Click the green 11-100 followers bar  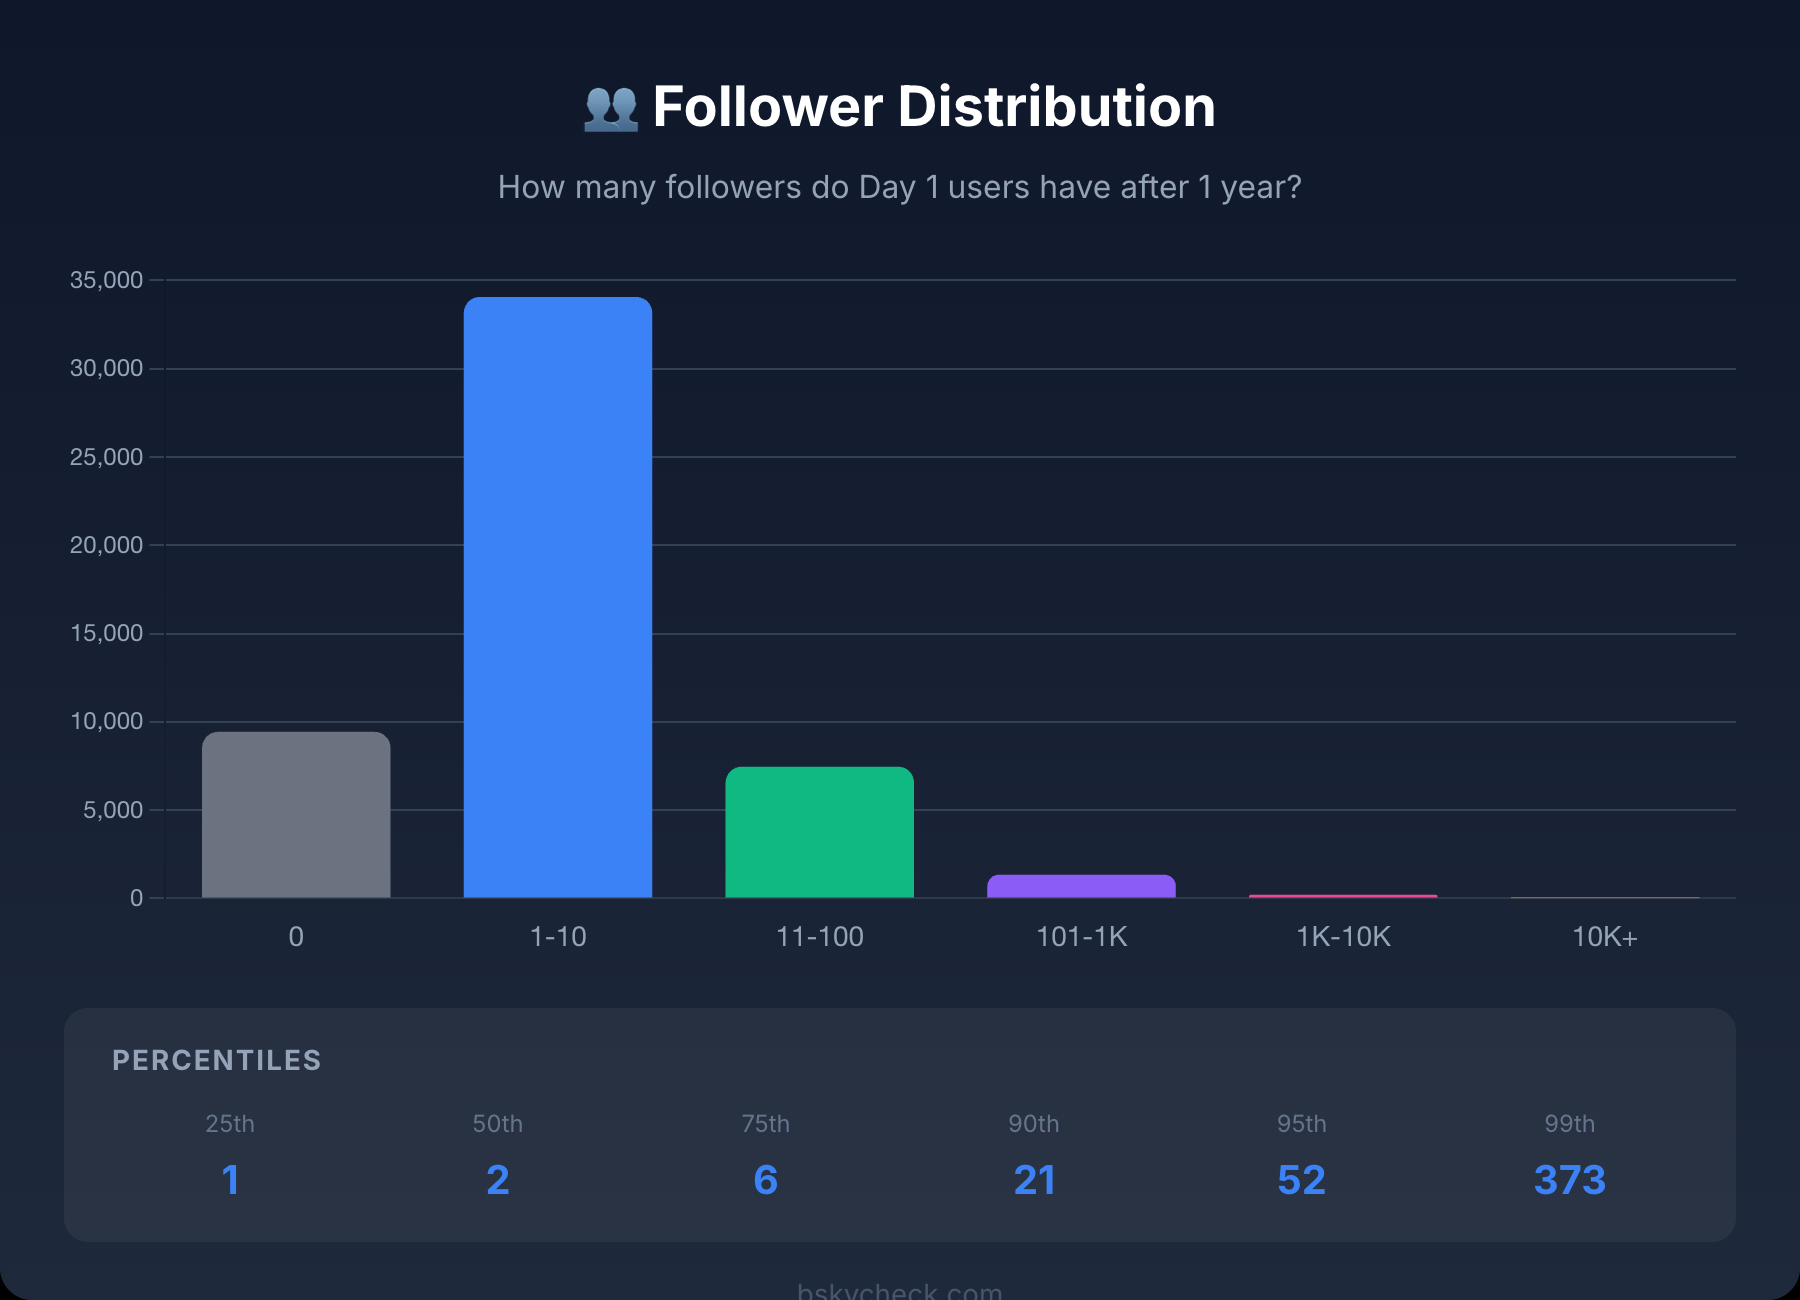tap(819, 832)
